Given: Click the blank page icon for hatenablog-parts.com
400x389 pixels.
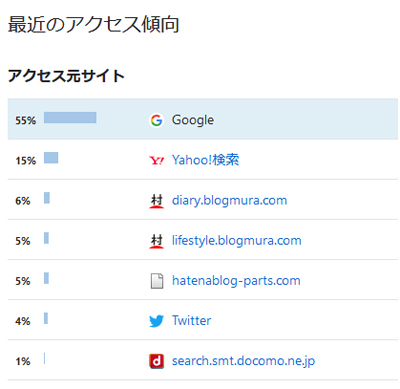Looking at the screenshot, I should [x=157, y=281].
